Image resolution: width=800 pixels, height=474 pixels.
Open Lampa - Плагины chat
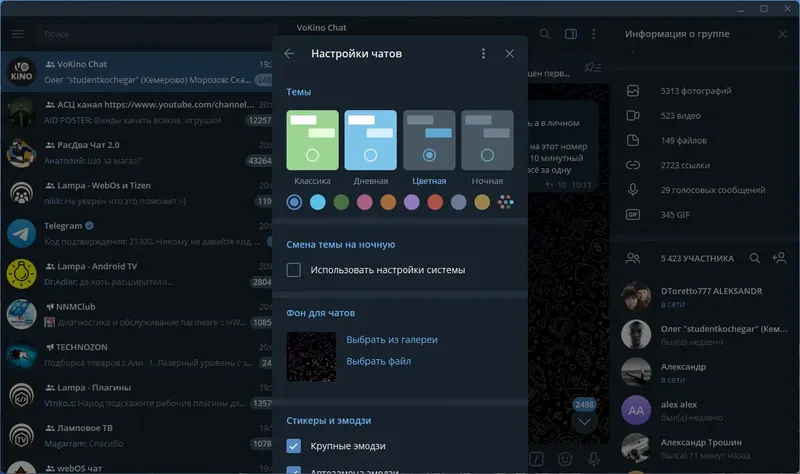137,395
